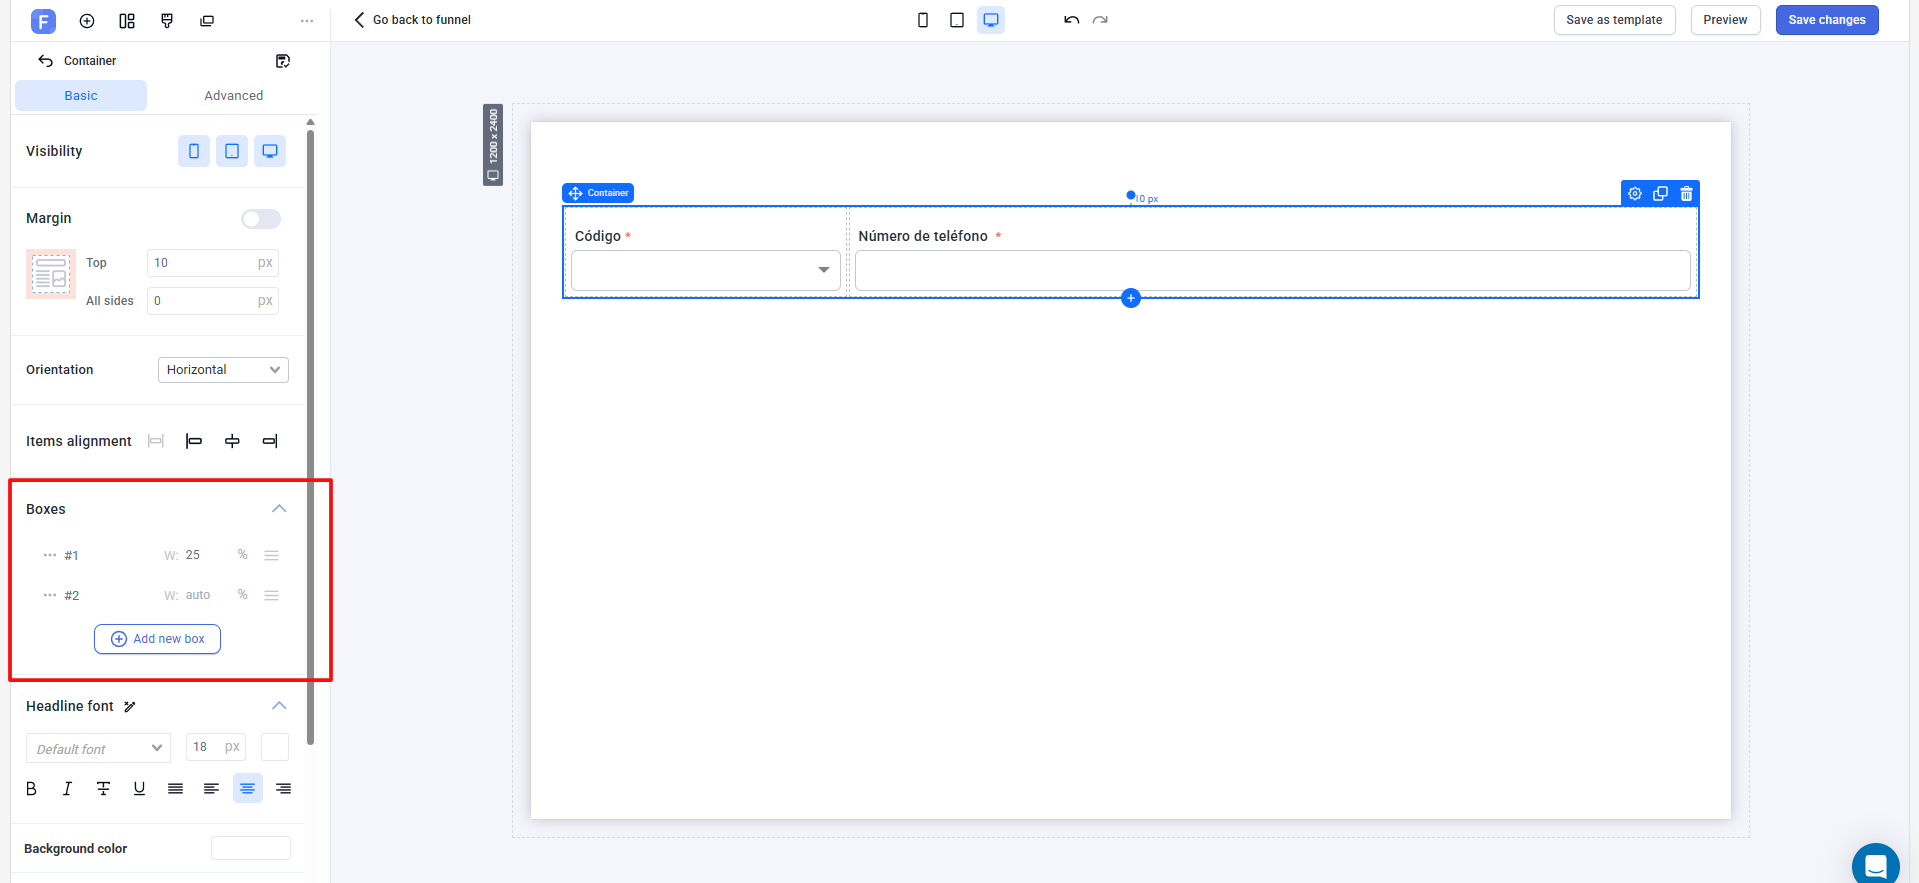Open the Orientation dropdown
The width and height of the screenshot is (1919, 883).
click(223, 370)
